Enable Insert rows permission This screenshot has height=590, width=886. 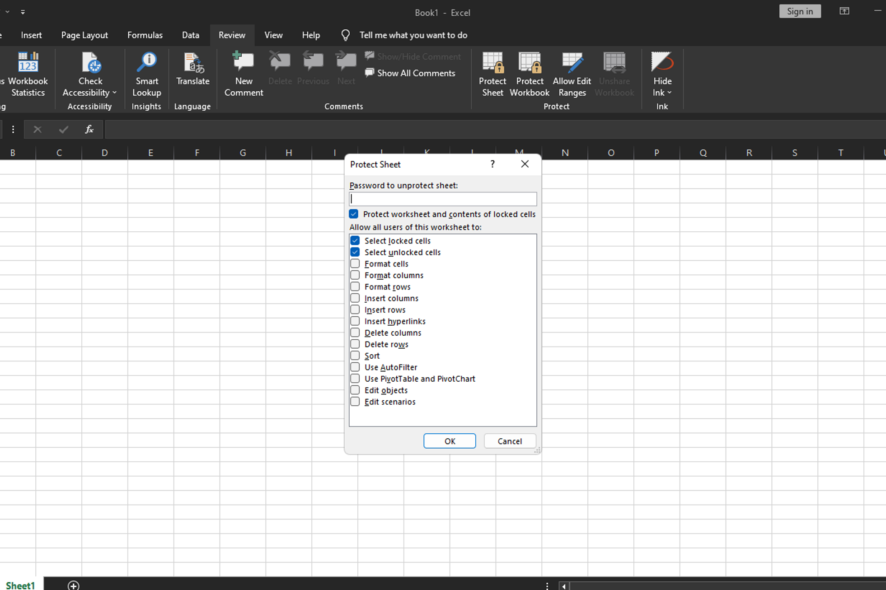point(355,309)
